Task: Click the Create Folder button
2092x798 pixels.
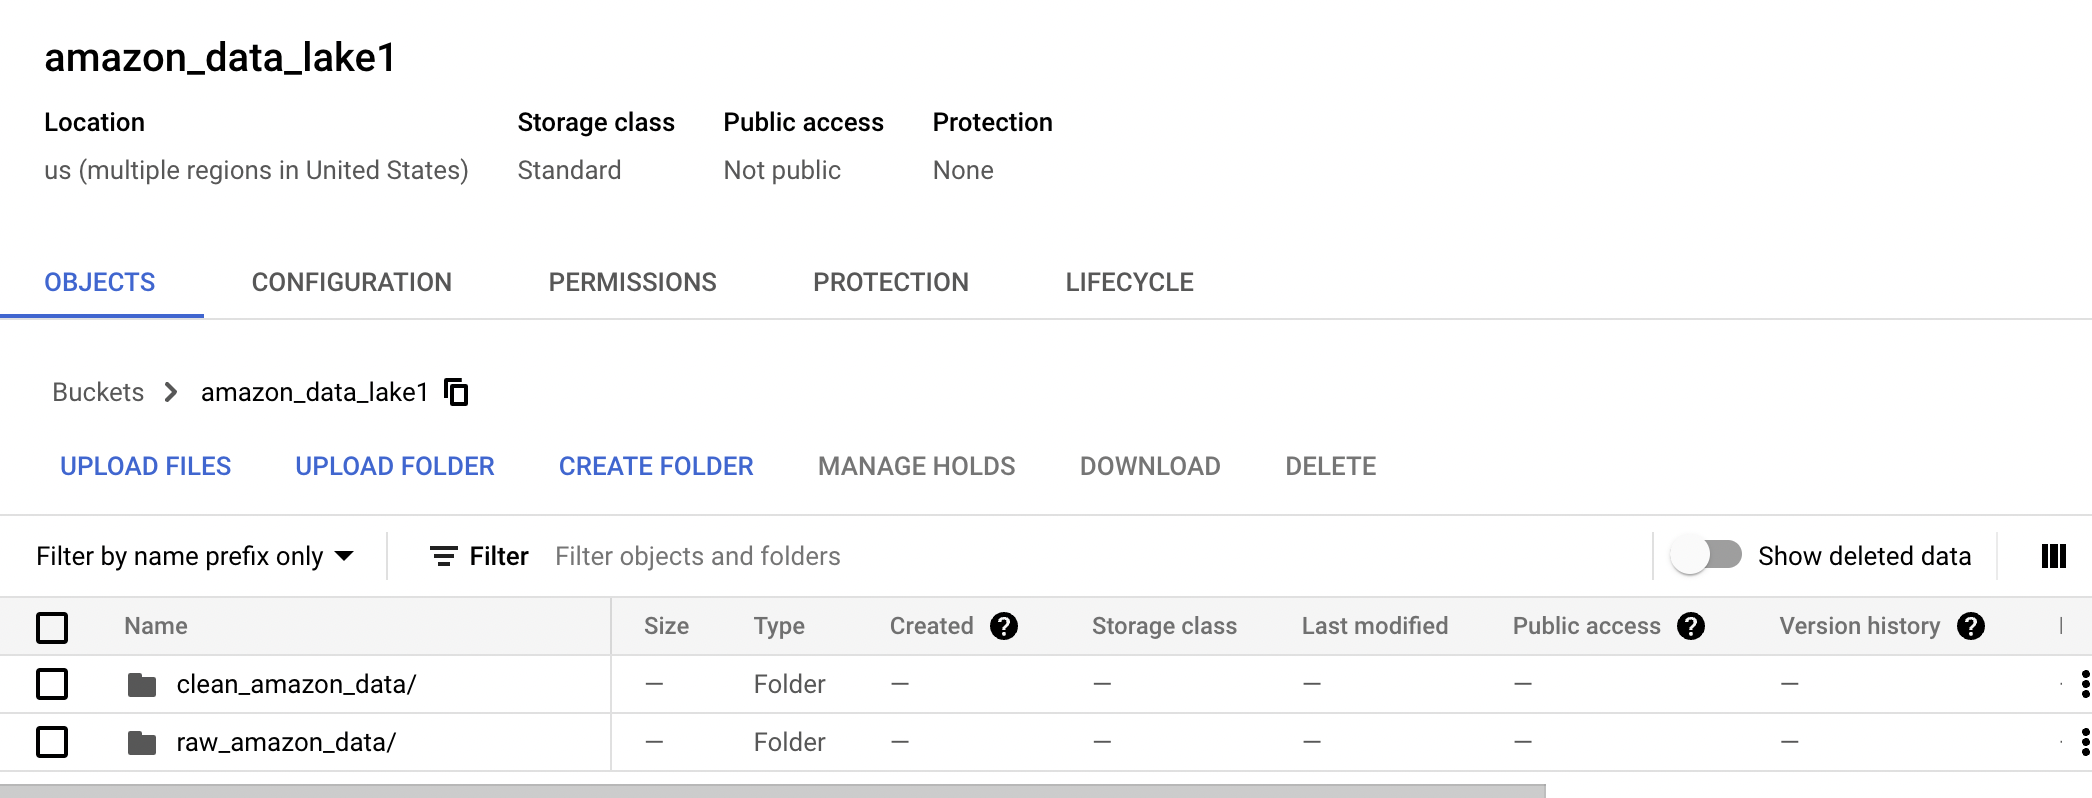Action: pos(656,466)
